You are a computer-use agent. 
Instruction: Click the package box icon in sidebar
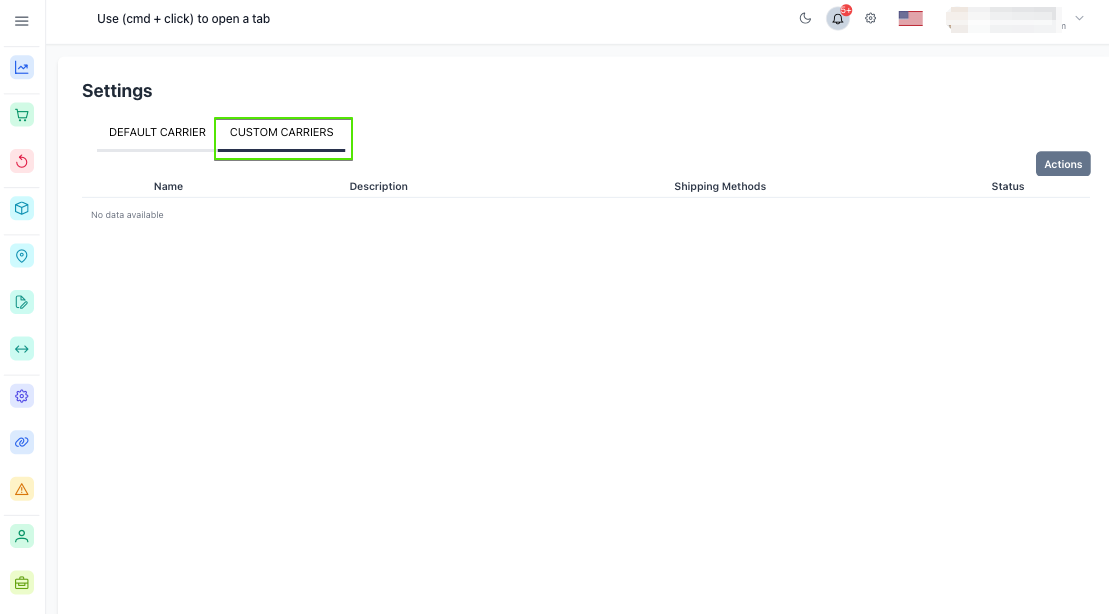coord(22,208)
